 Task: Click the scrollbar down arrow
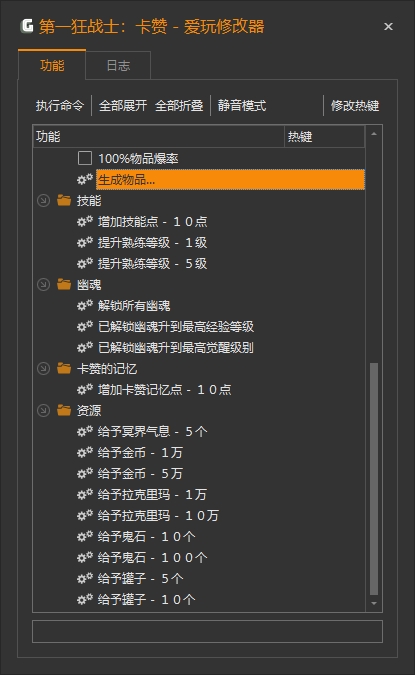click(374, 604)
